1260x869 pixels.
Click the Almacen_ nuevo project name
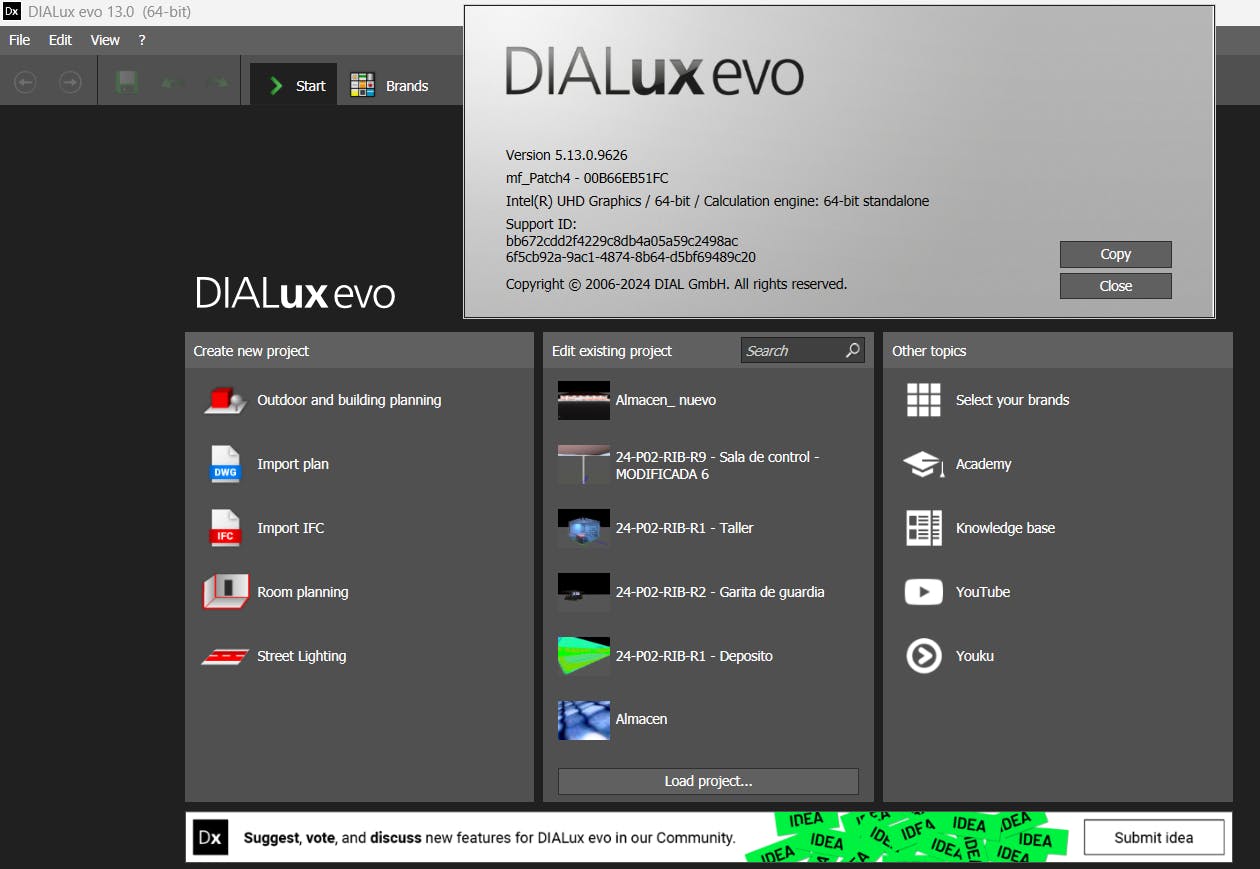[666, 400]
